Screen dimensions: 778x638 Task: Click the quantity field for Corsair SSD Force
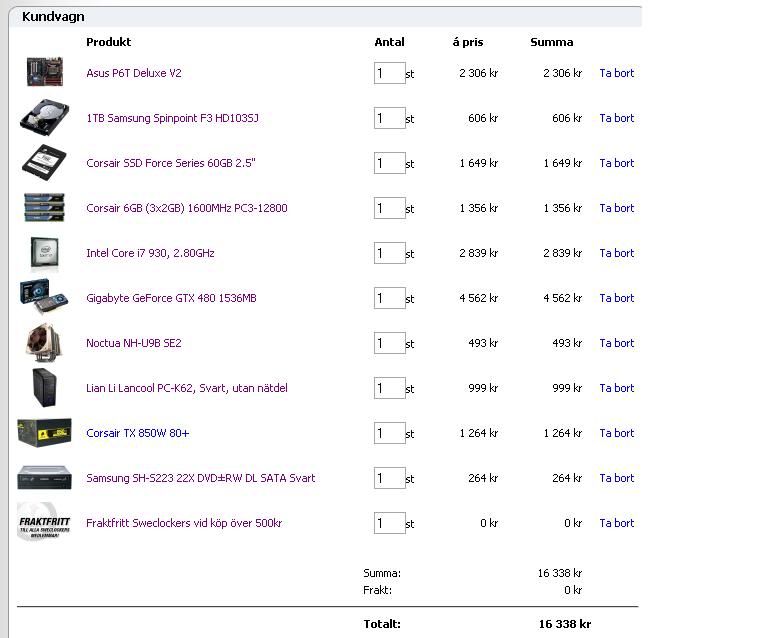coord(389,163)
